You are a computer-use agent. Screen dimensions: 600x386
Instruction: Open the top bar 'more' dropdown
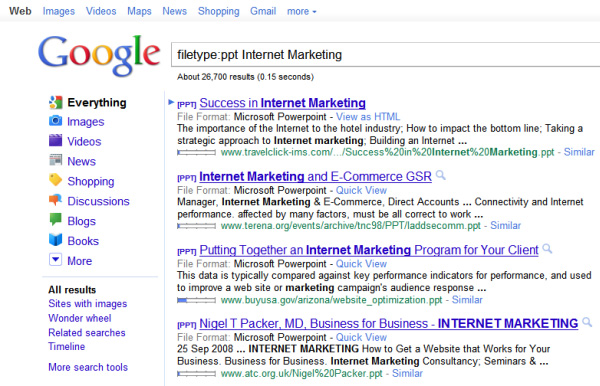[x=302, y=11]
